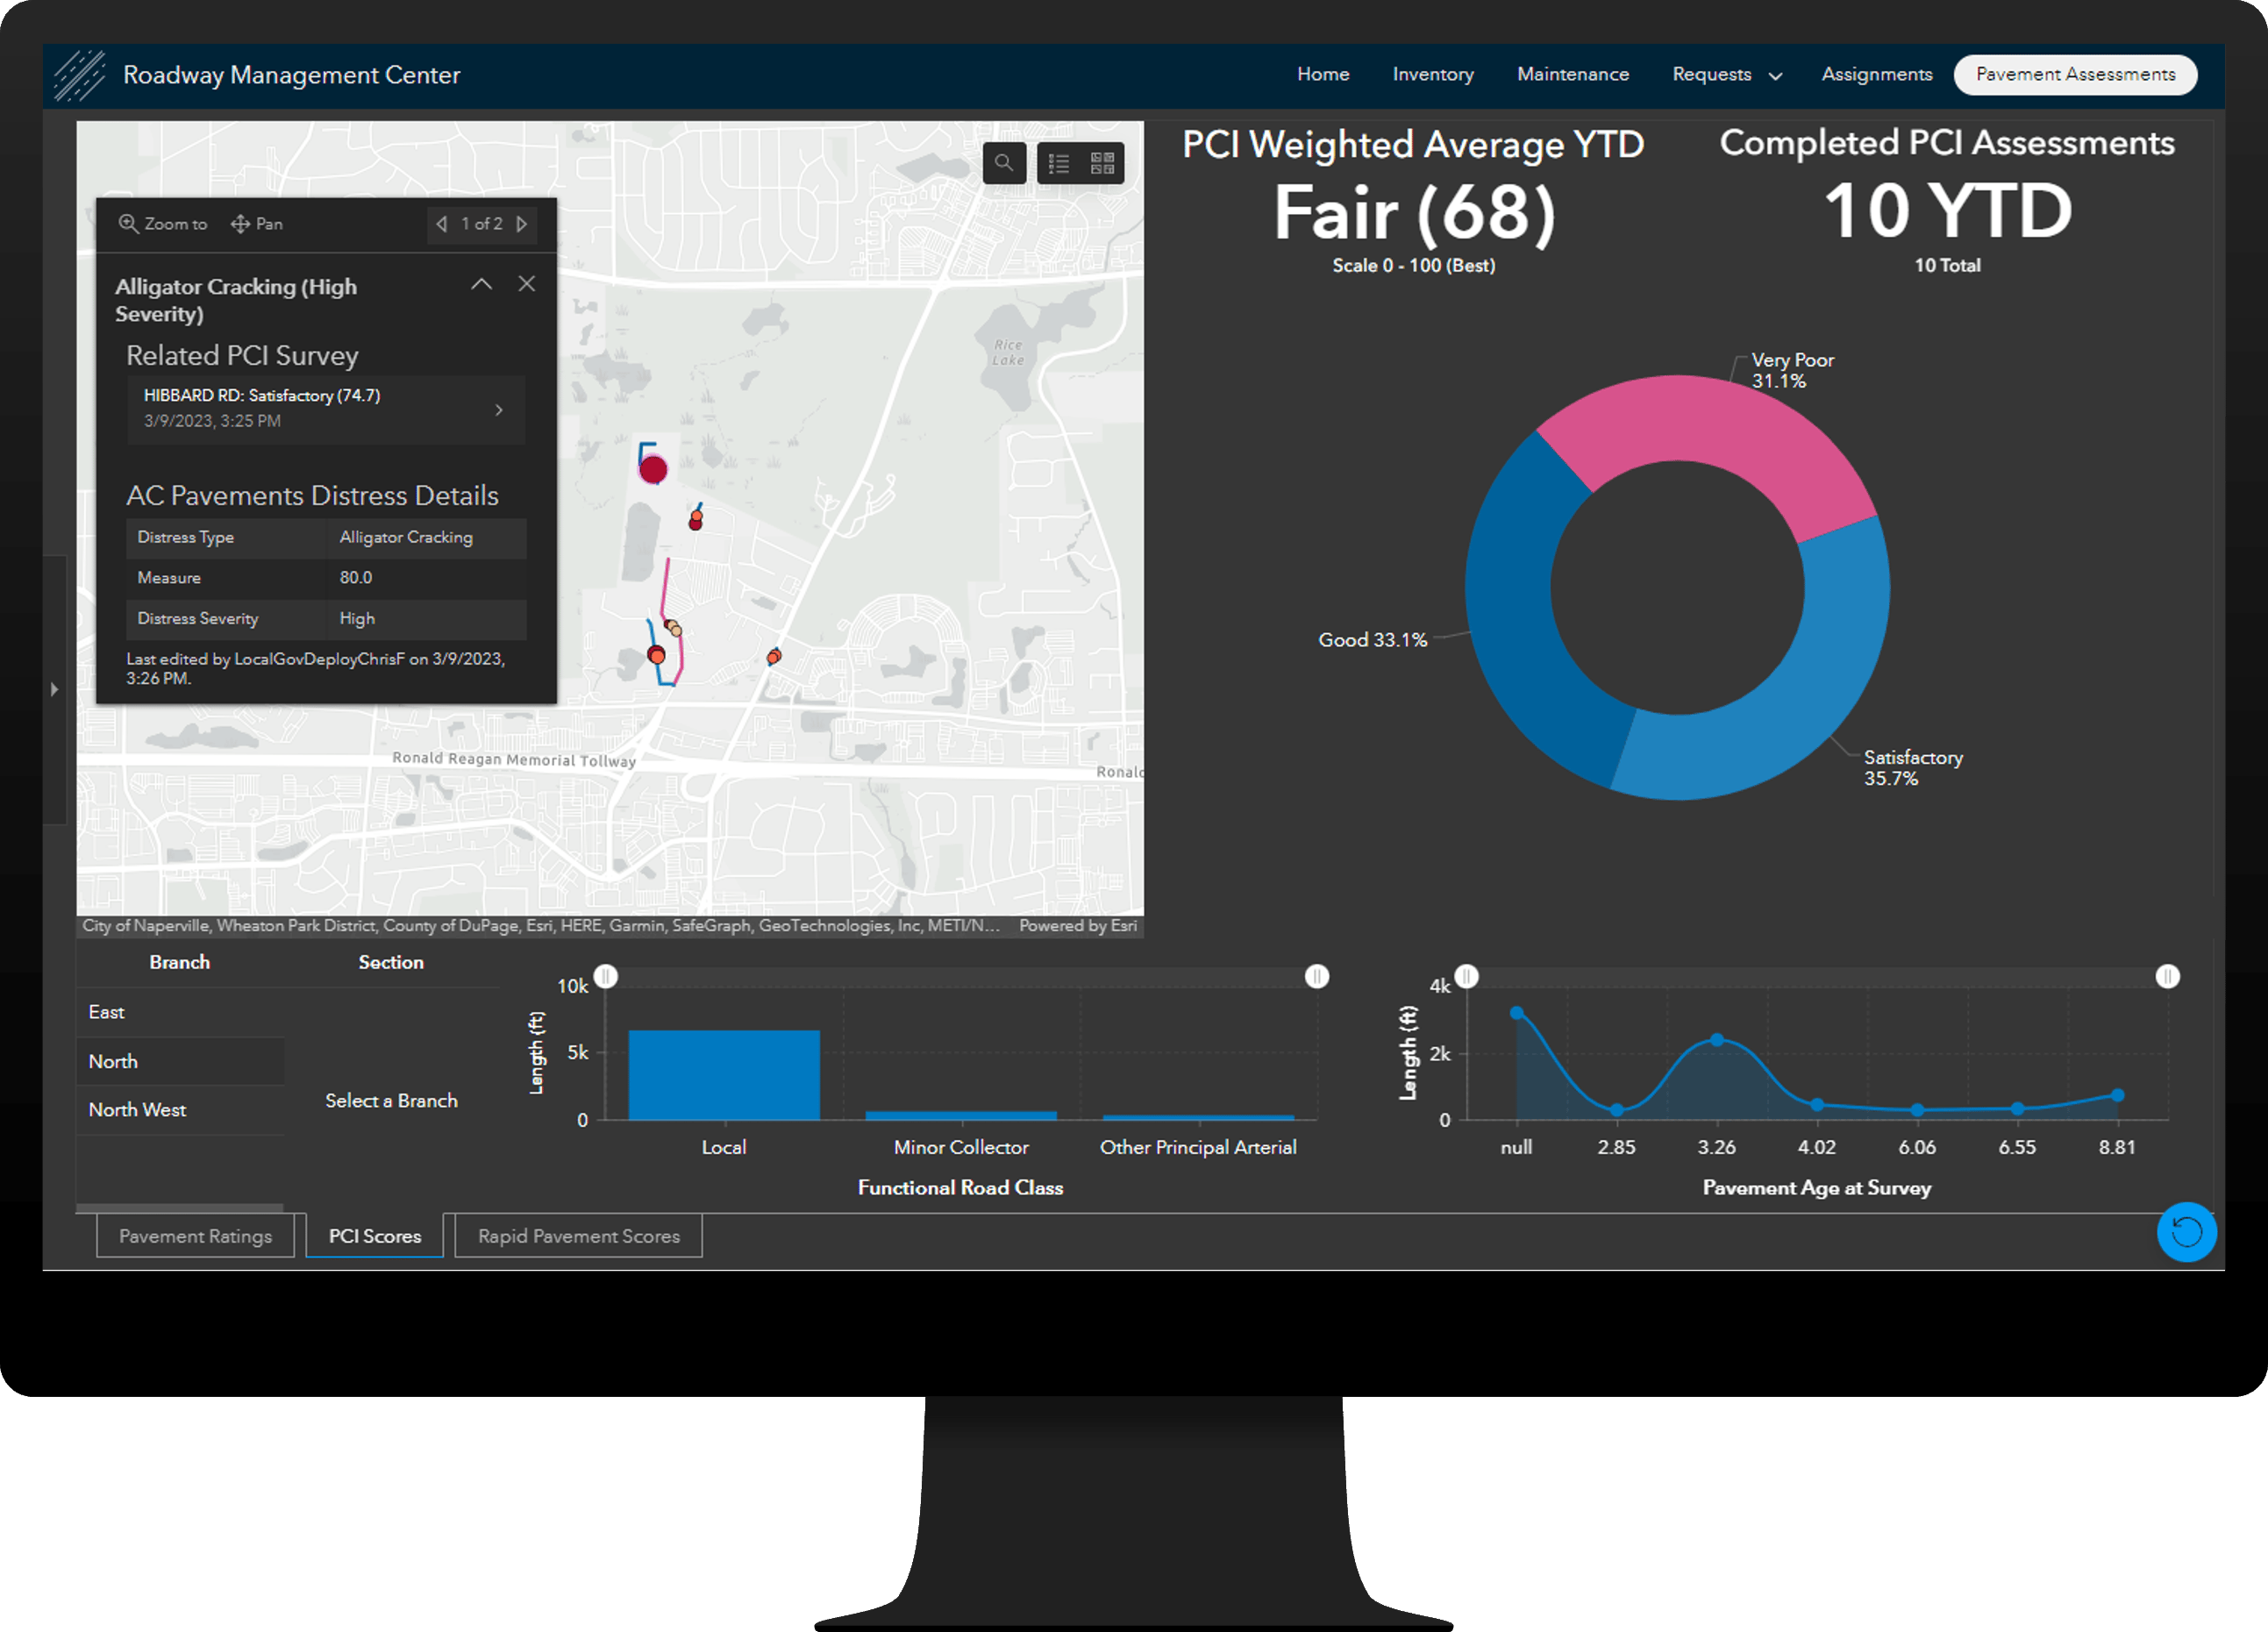Go to the next popup feature arrow
The height and width of the screenshot is (1632, 2268).
521,224
